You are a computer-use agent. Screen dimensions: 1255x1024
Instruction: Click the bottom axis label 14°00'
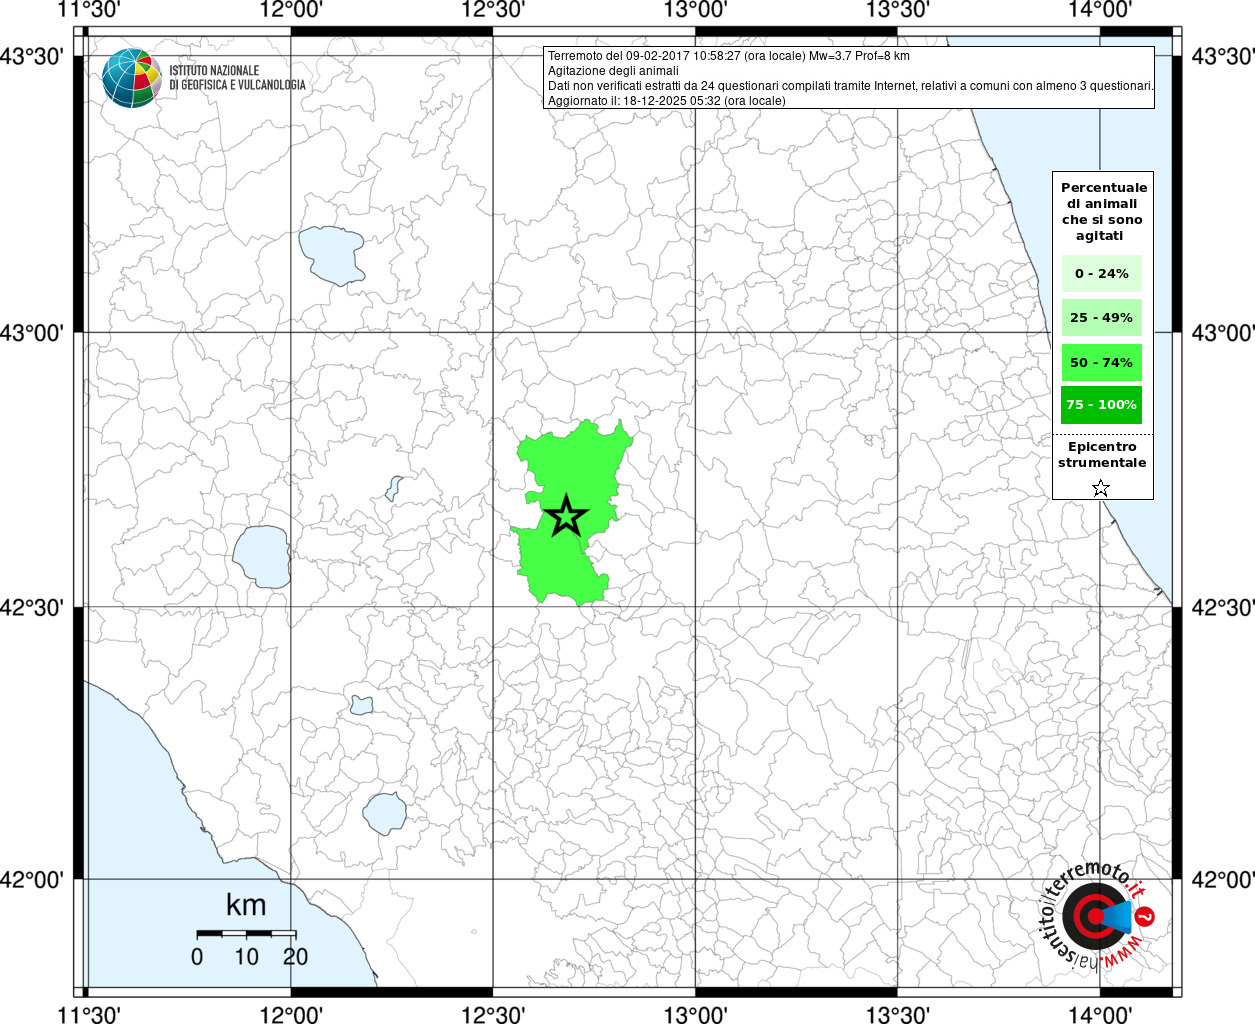(x=1099, y=1014)
